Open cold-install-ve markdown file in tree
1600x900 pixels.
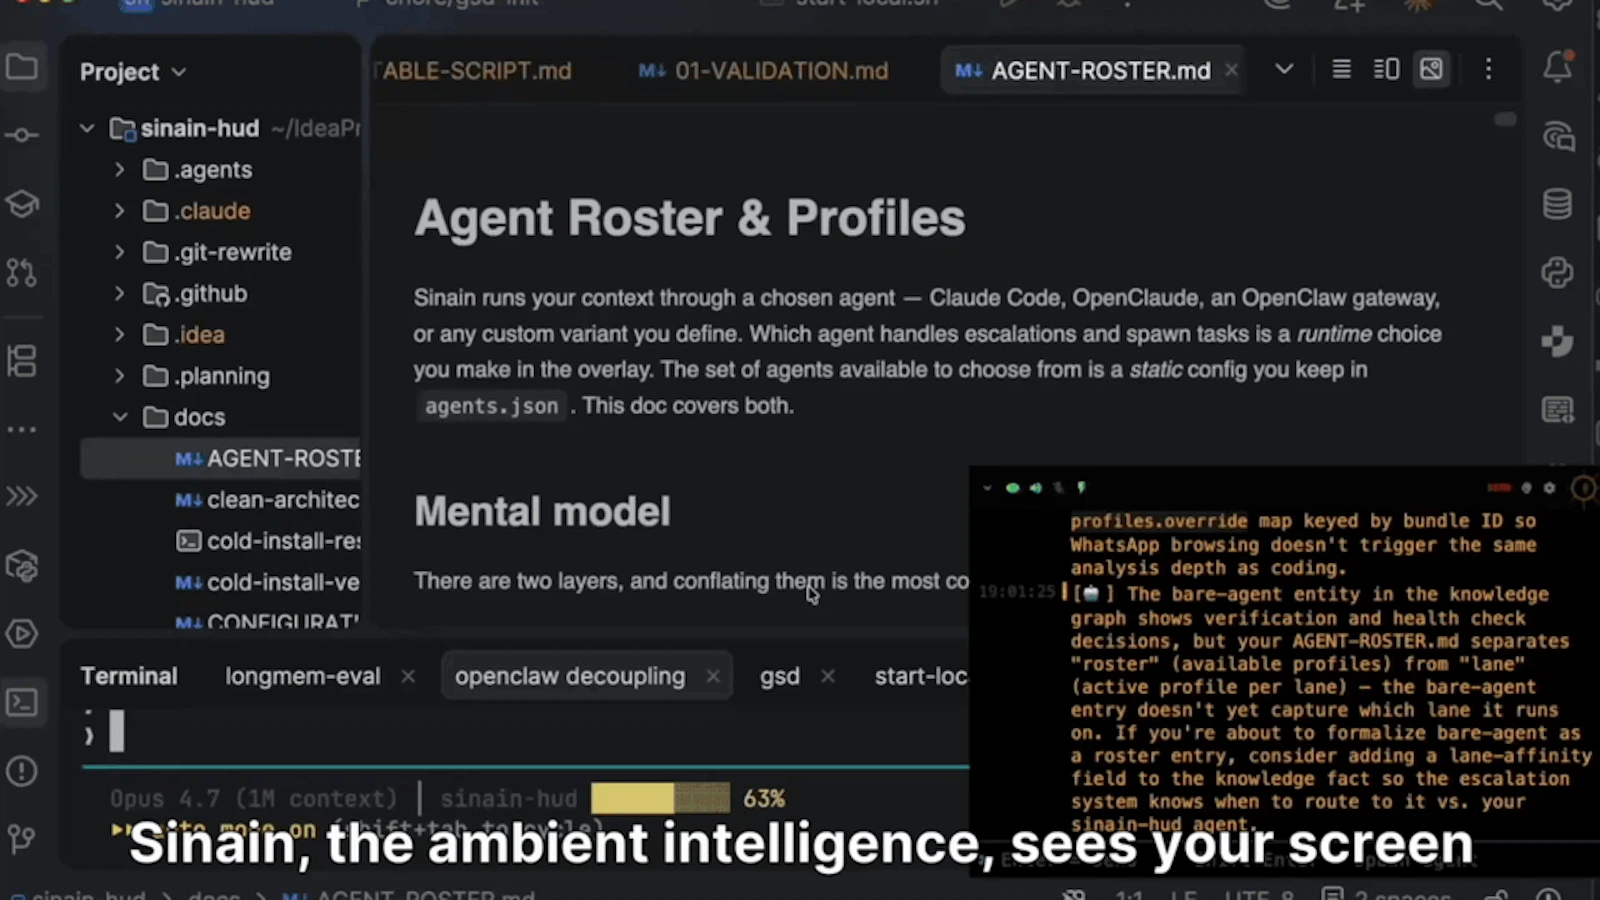tap(267, 582)
